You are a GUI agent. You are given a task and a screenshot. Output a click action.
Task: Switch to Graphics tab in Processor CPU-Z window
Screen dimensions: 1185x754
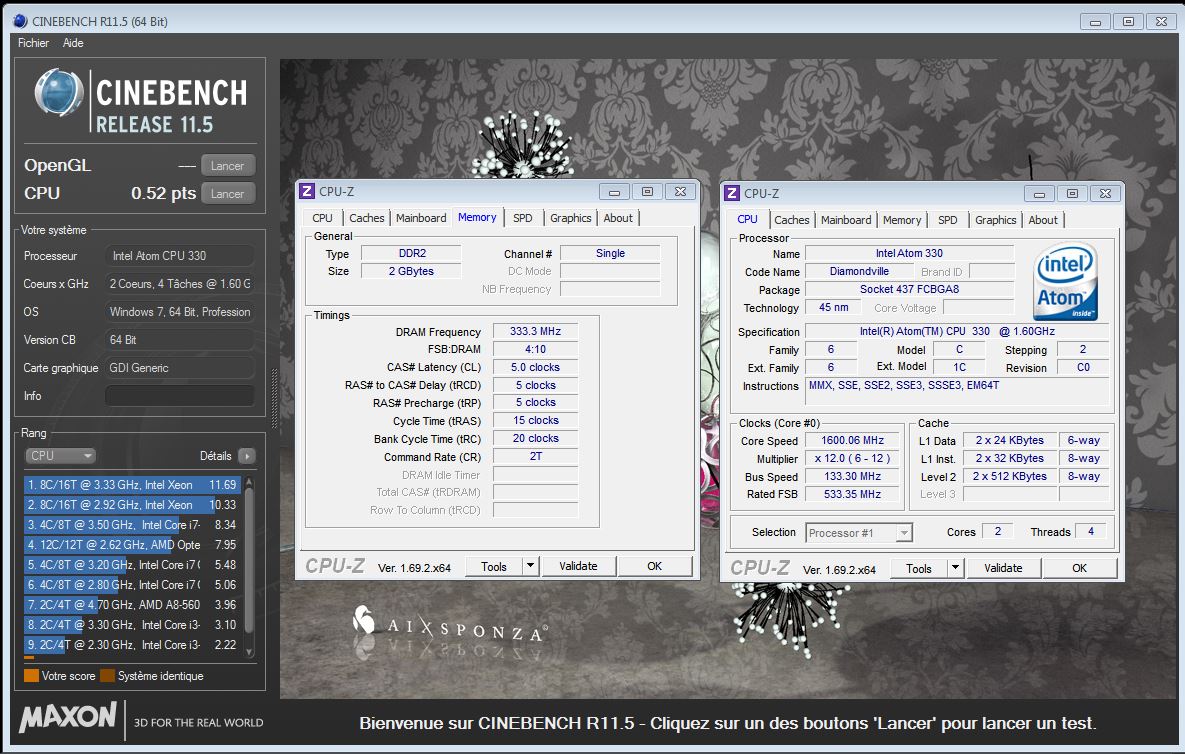(x=995, y=220)
